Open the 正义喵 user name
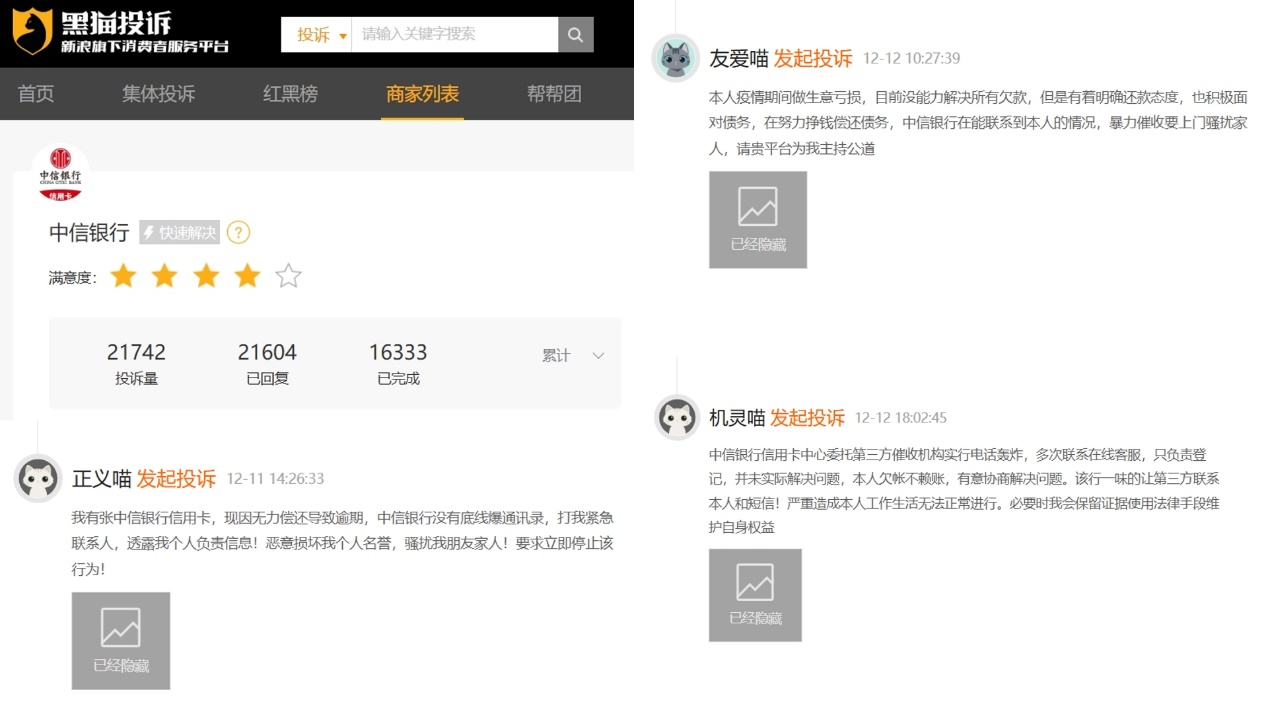Image resolution: width=1268 pixels, height=714 pixels. point(102,479)
